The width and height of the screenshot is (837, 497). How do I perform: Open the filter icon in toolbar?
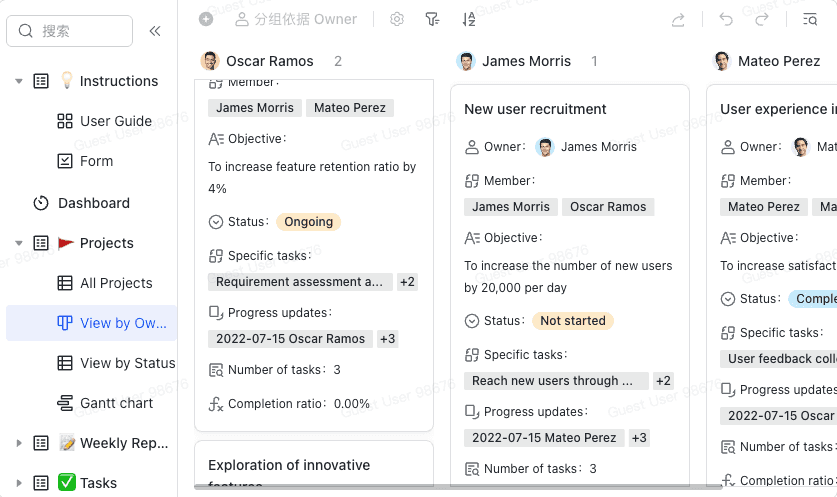pos(432,19)
